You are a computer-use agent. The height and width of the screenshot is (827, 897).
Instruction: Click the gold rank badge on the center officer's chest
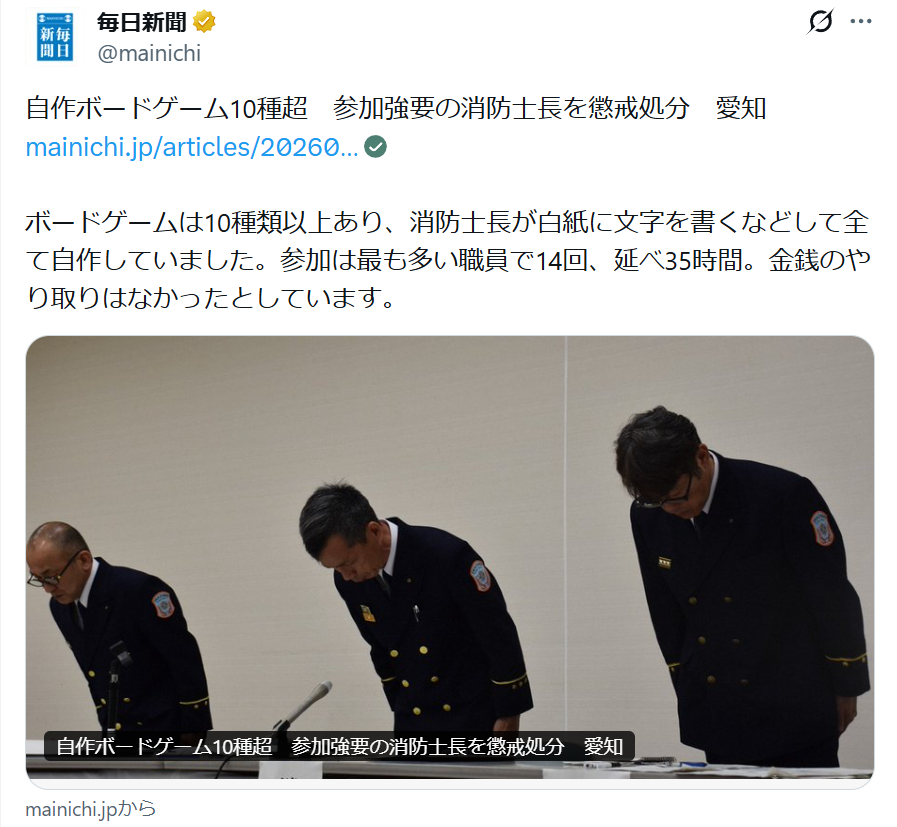point(367,614)
